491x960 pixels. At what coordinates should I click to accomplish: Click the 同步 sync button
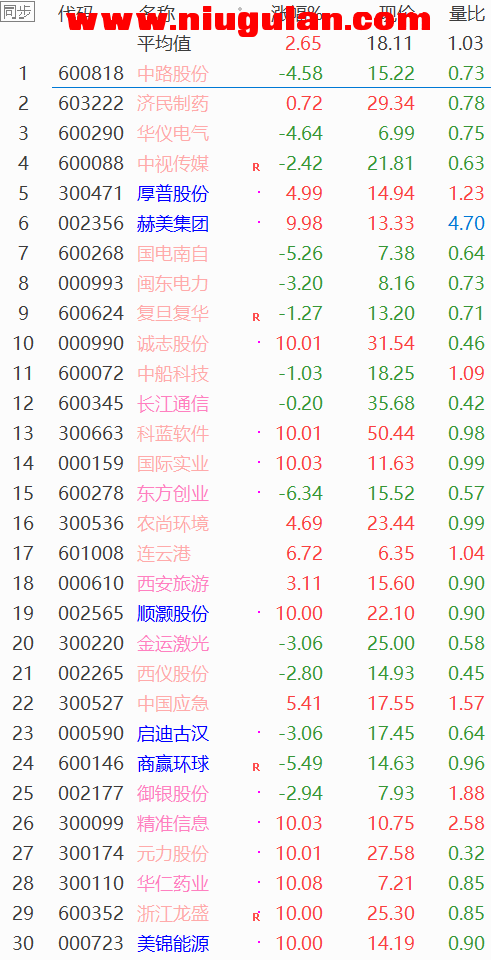18,12
